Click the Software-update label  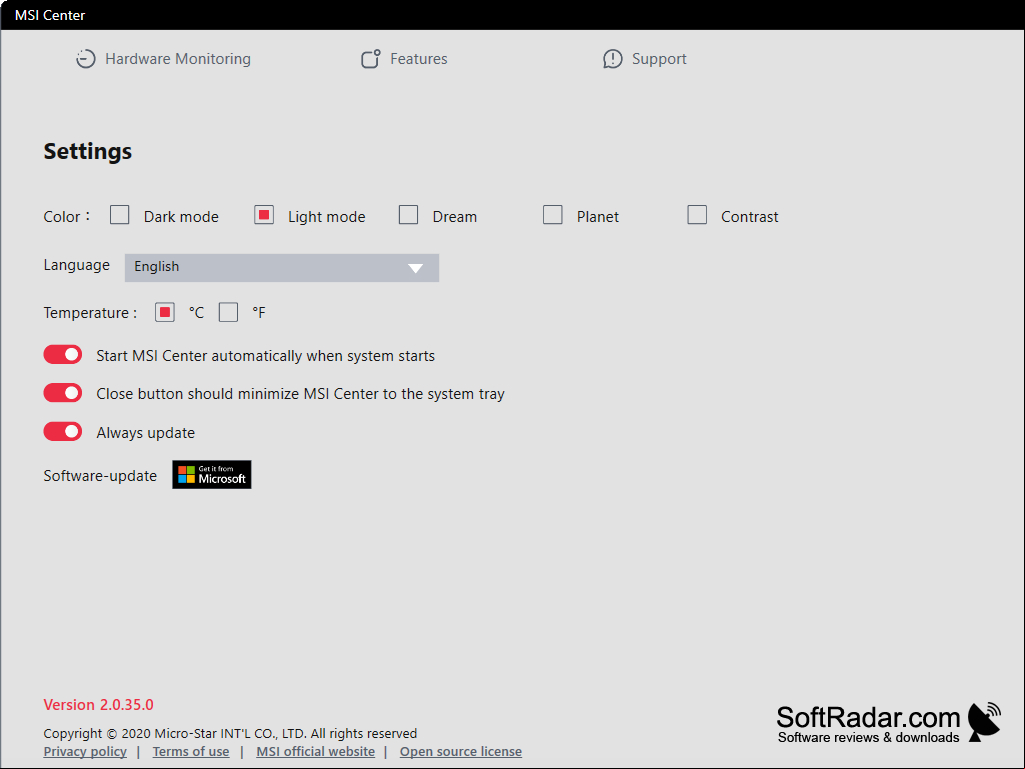[100, 475]
